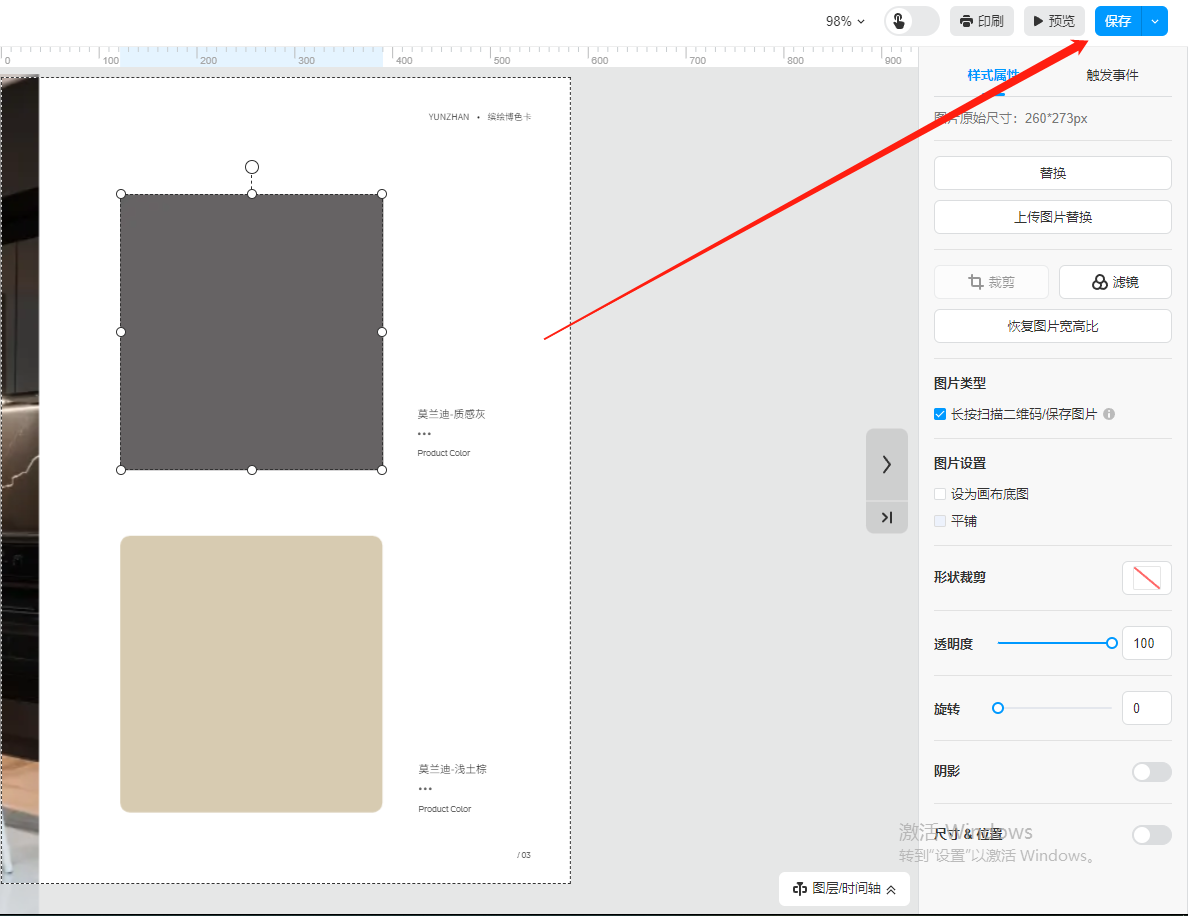Click 上传图片替换 upload button
1188x916 pixels.
point(1052,217)
